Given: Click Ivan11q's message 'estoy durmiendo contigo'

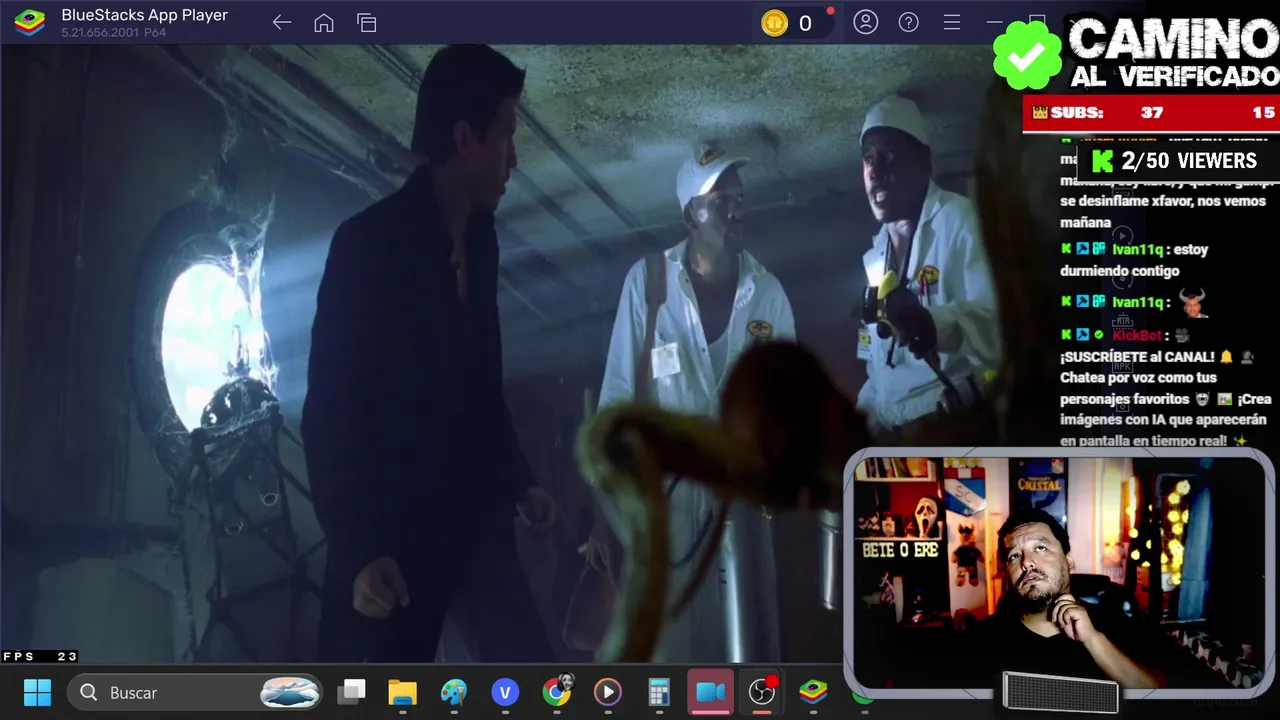Looking at the screenshot, I should point(1135,260).
